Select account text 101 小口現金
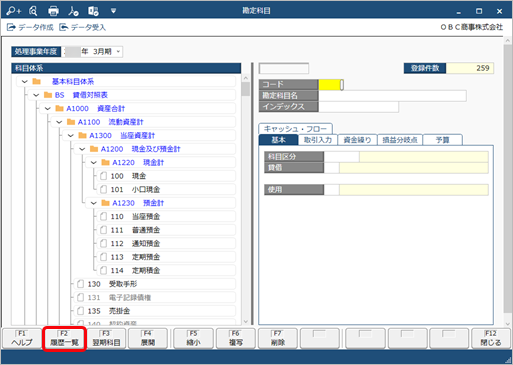Viewport: 513px width, 365px height. click(x=135, y=189)
